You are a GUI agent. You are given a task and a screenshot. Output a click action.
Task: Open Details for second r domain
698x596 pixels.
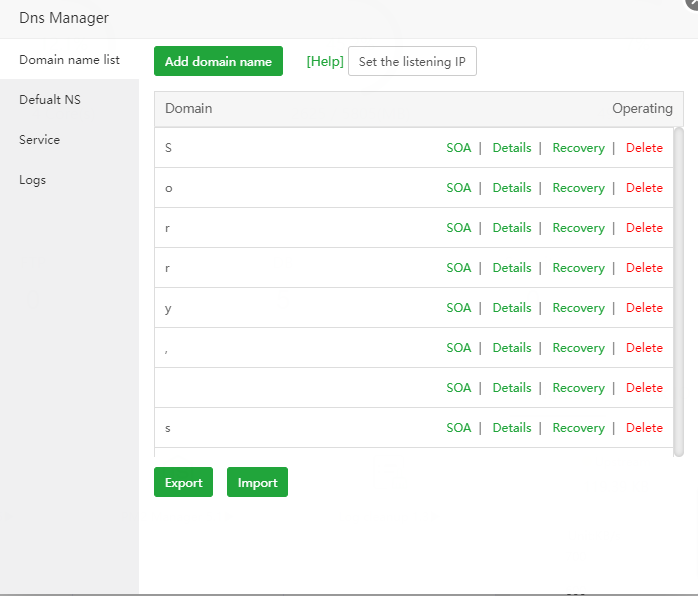(x=512, y=268)
